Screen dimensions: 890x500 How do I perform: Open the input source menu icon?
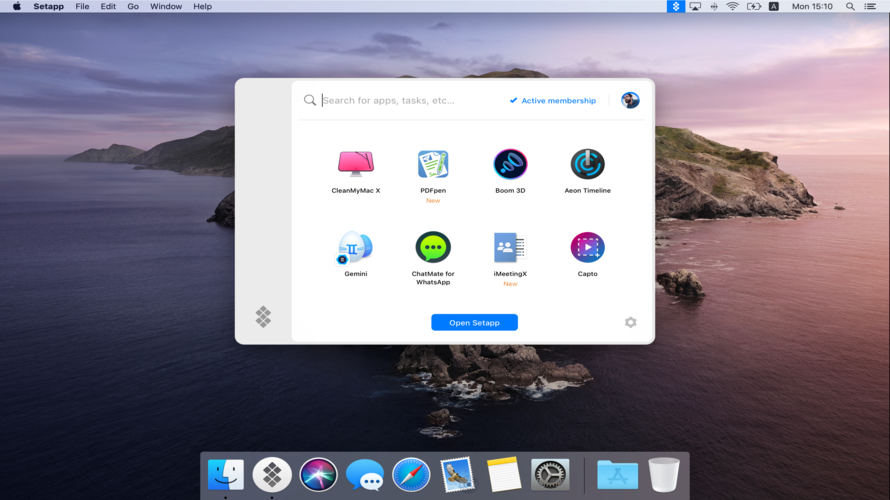[x=774, y=6]
